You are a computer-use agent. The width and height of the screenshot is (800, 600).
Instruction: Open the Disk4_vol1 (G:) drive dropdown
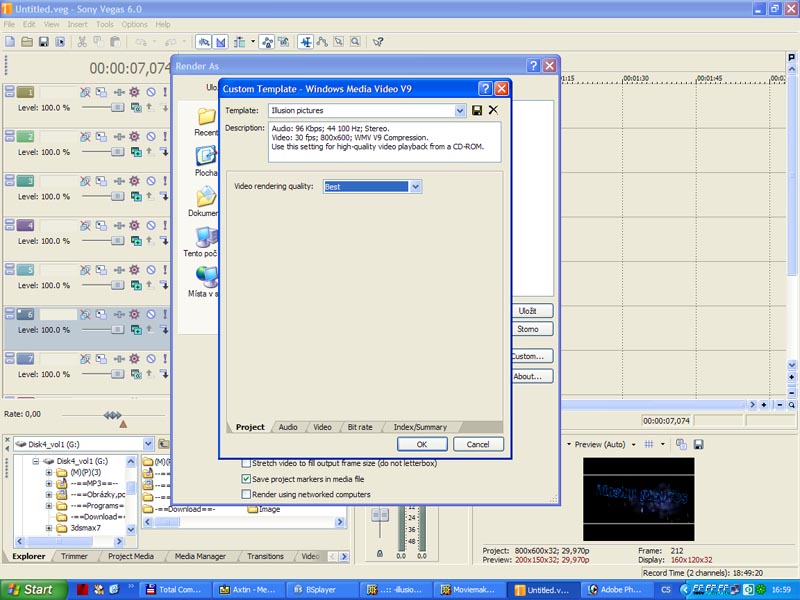point(148,444)
